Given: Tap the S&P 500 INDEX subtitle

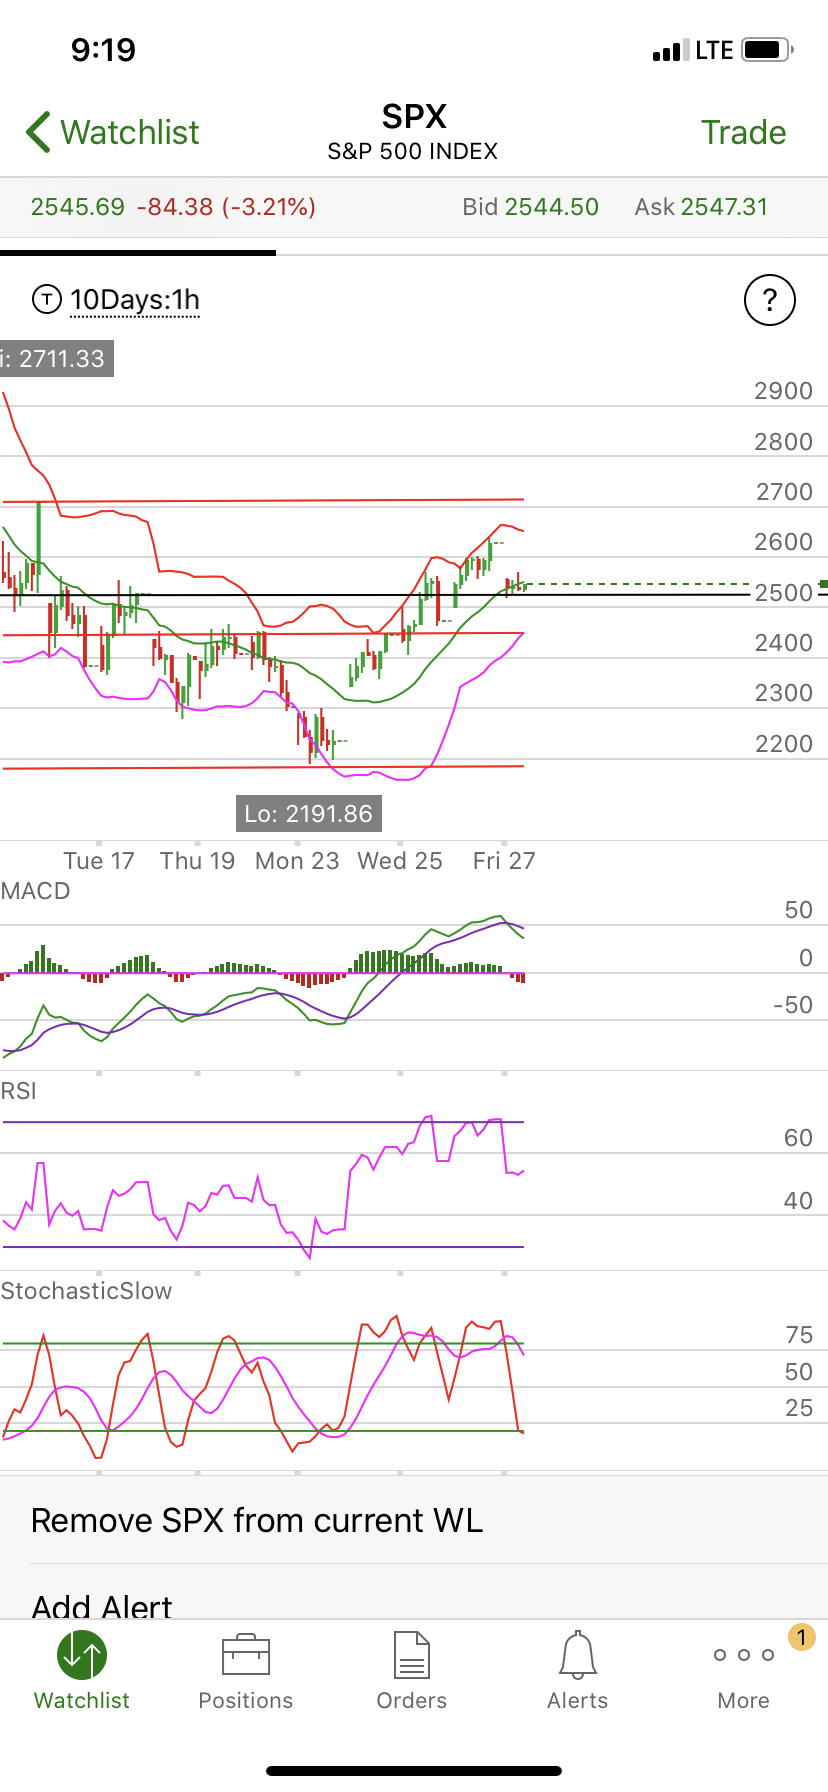Looking at the screenshot, I should coord(413,151).
